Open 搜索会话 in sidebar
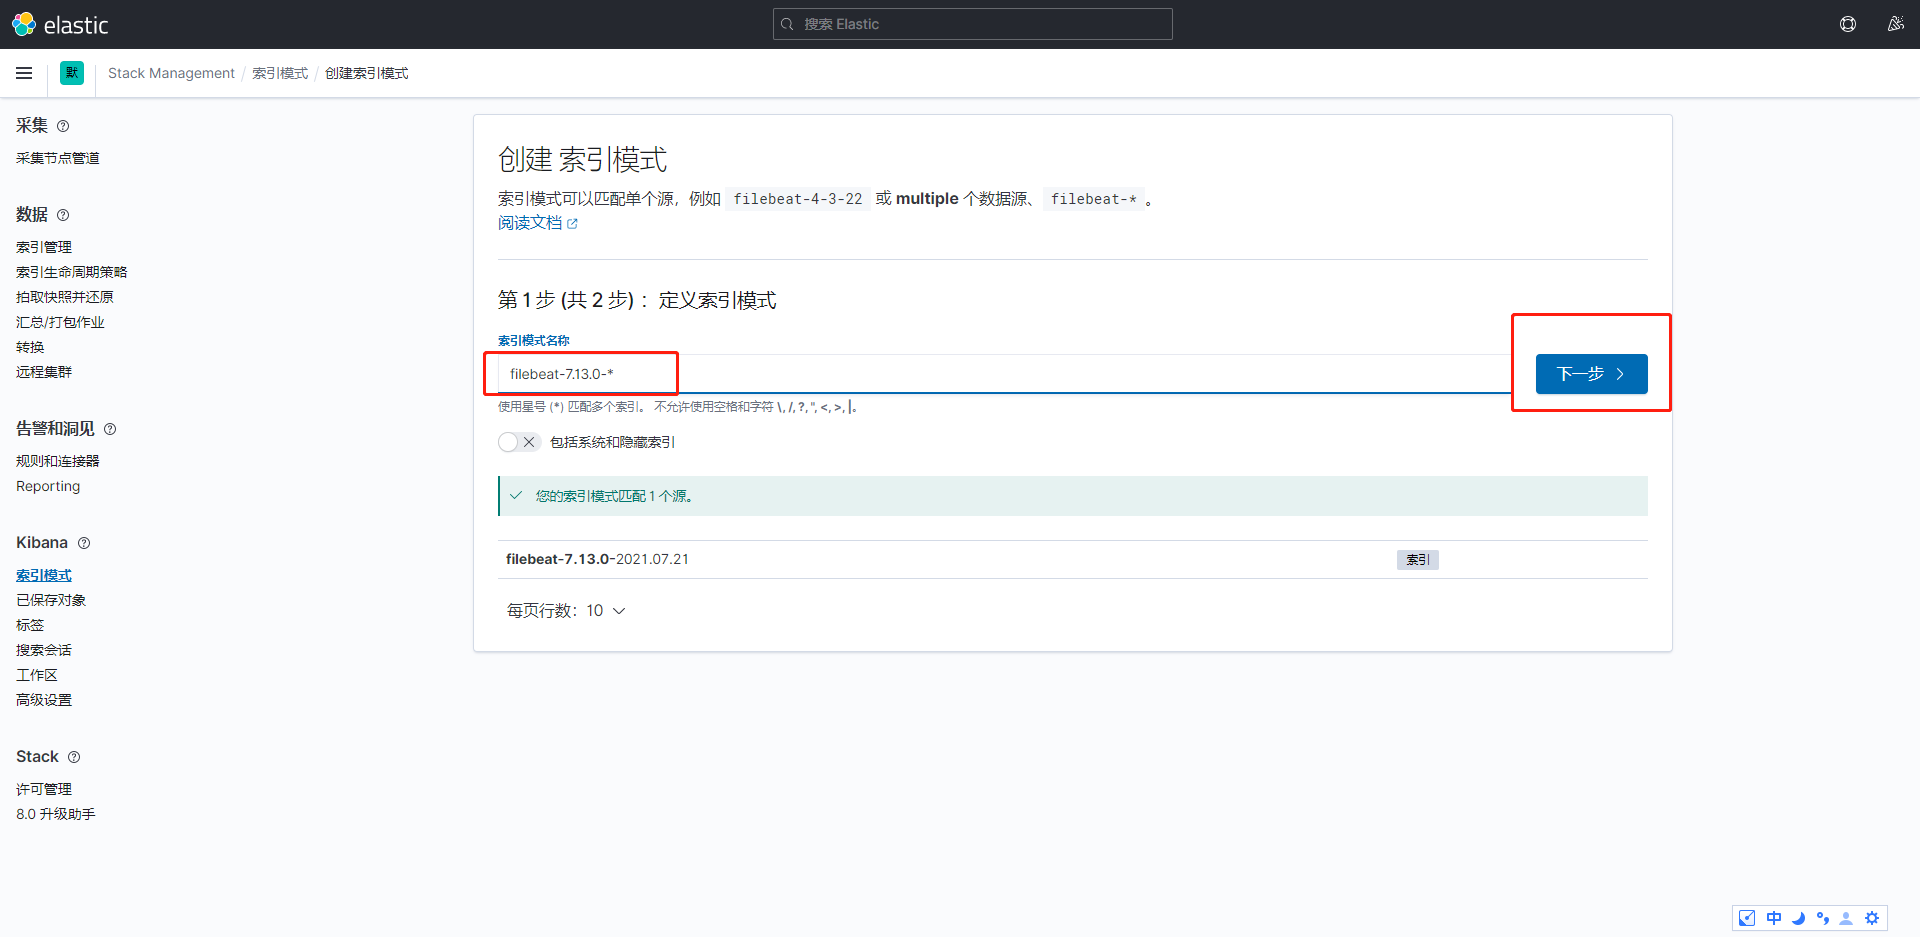1920x937 pixels. (x=44, y=650)
